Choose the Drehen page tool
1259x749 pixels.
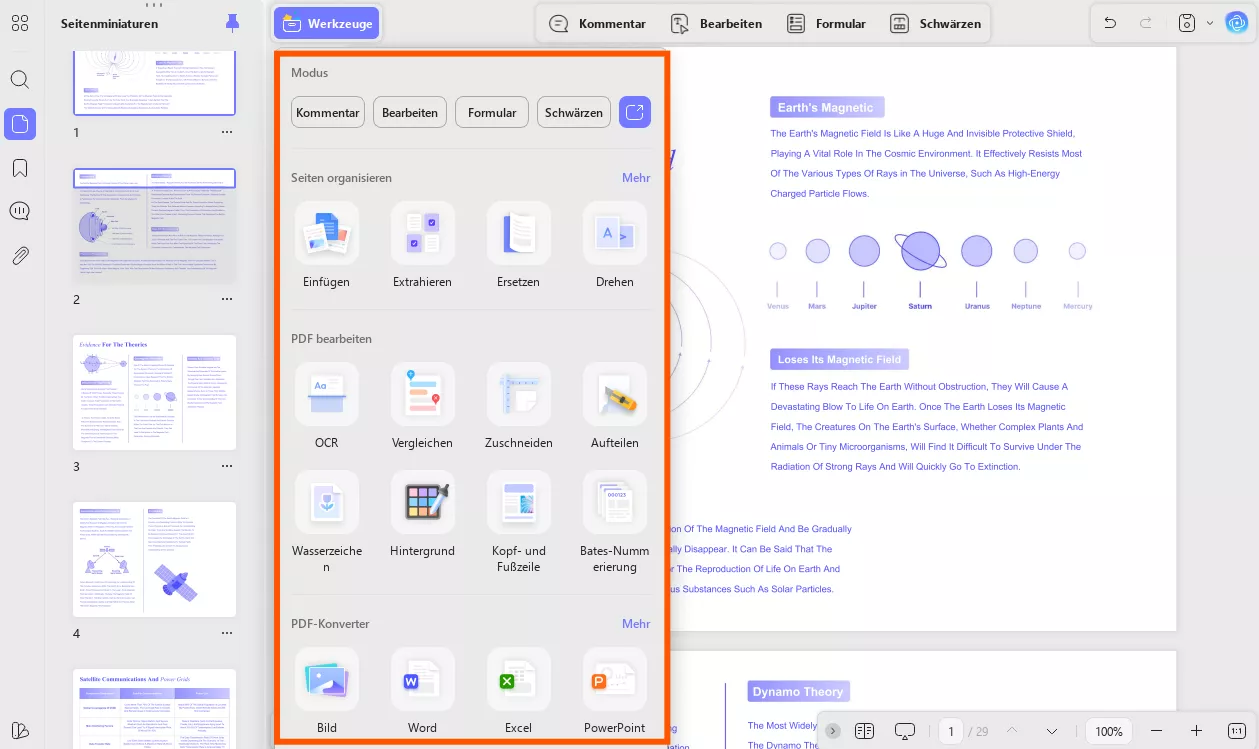[615, 245]
